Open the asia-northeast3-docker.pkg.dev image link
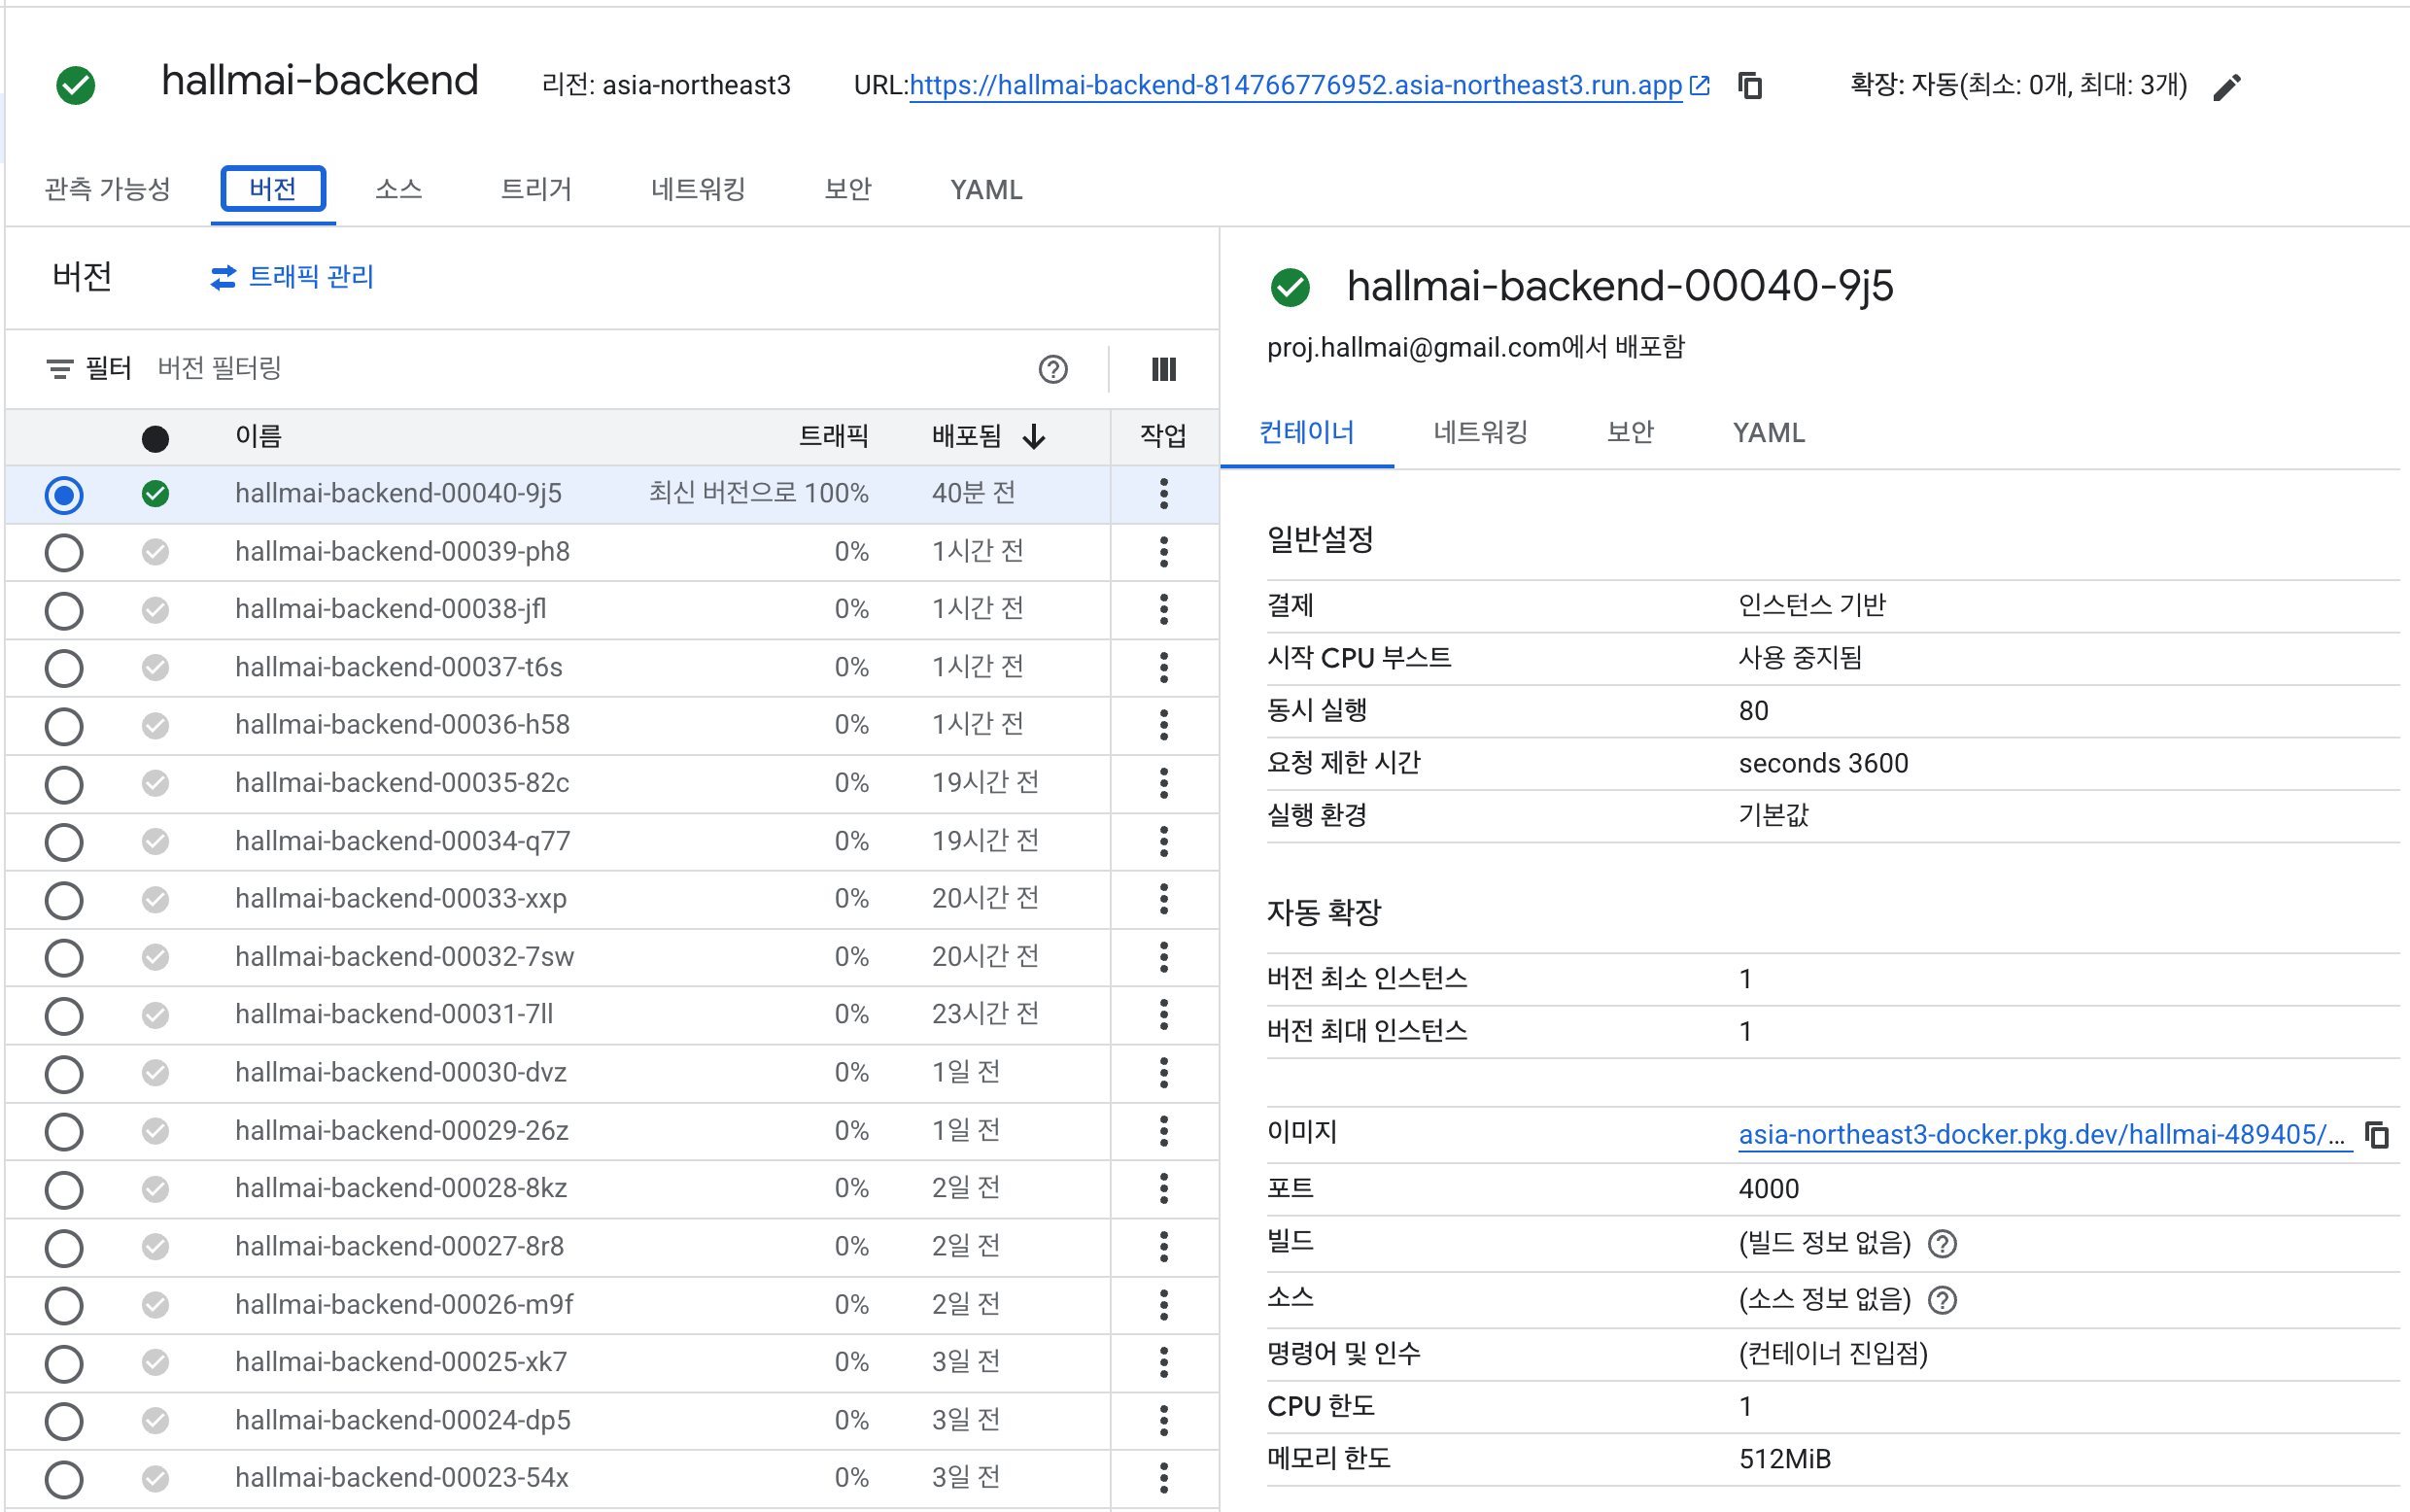 click(2040, 1135)
